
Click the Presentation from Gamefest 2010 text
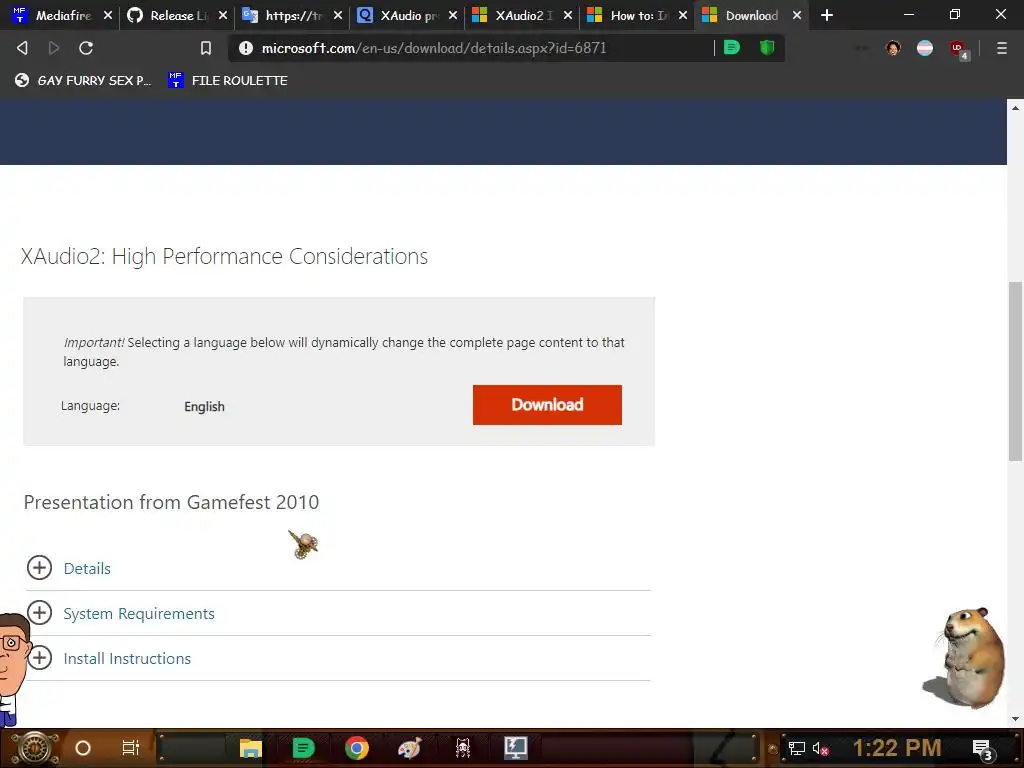pos(171,502)
